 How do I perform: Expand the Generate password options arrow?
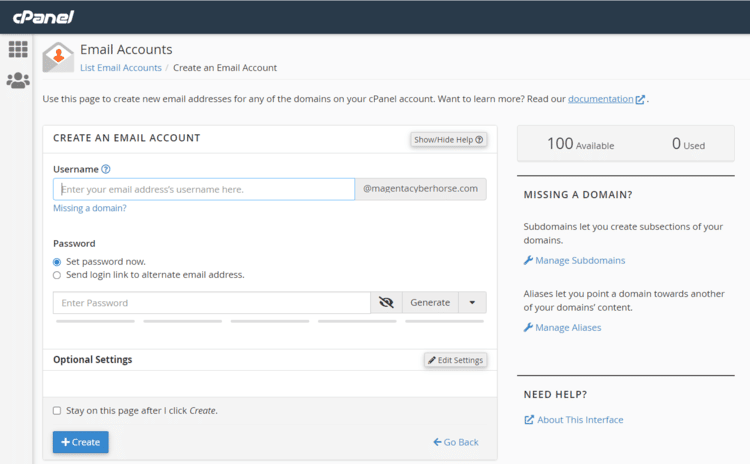click(472, 303)
